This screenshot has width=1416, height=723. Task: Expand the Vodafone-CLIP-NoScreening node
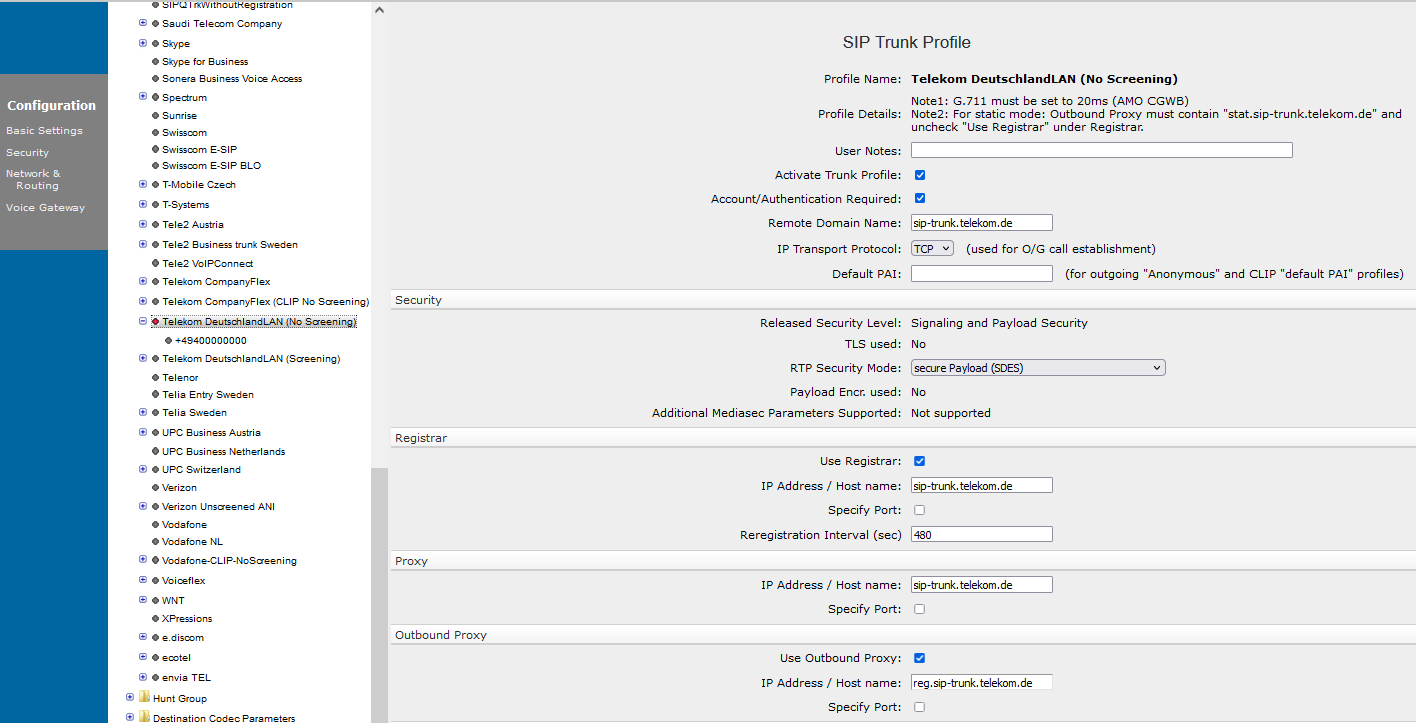(x=143, y=560)
